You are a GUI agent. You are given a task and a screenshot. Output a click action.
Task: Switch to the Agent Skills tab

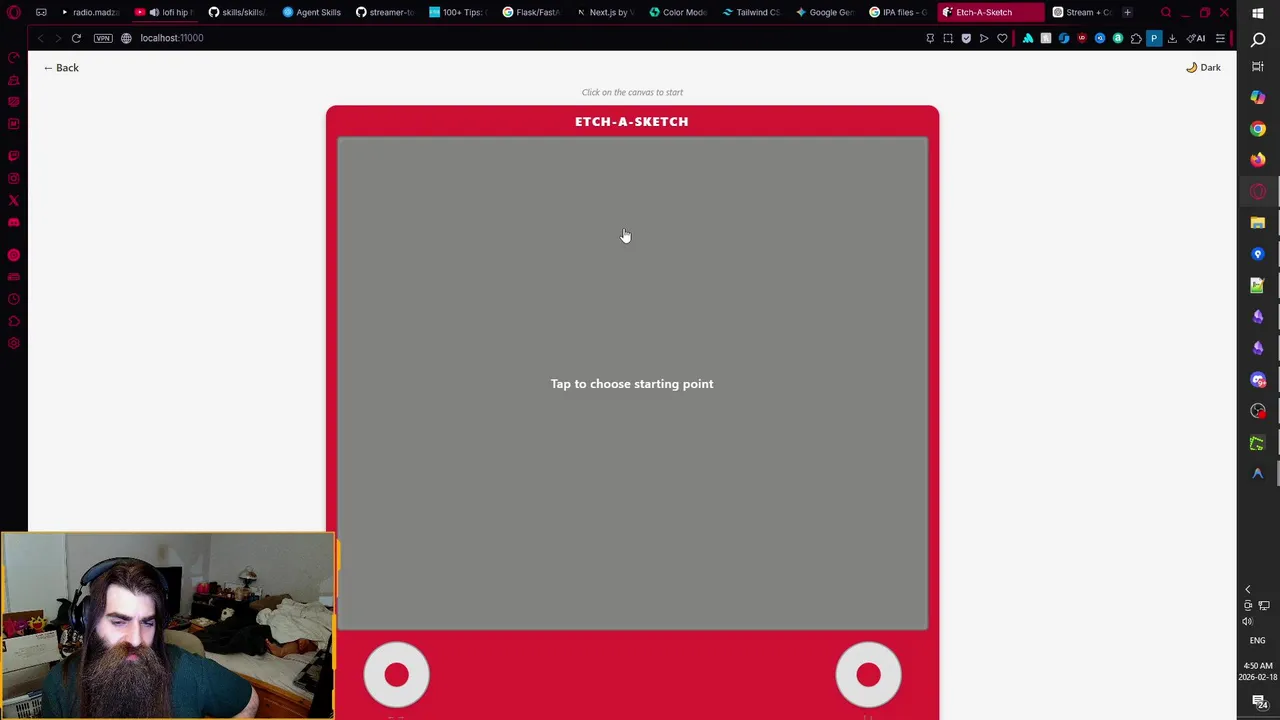312,12
